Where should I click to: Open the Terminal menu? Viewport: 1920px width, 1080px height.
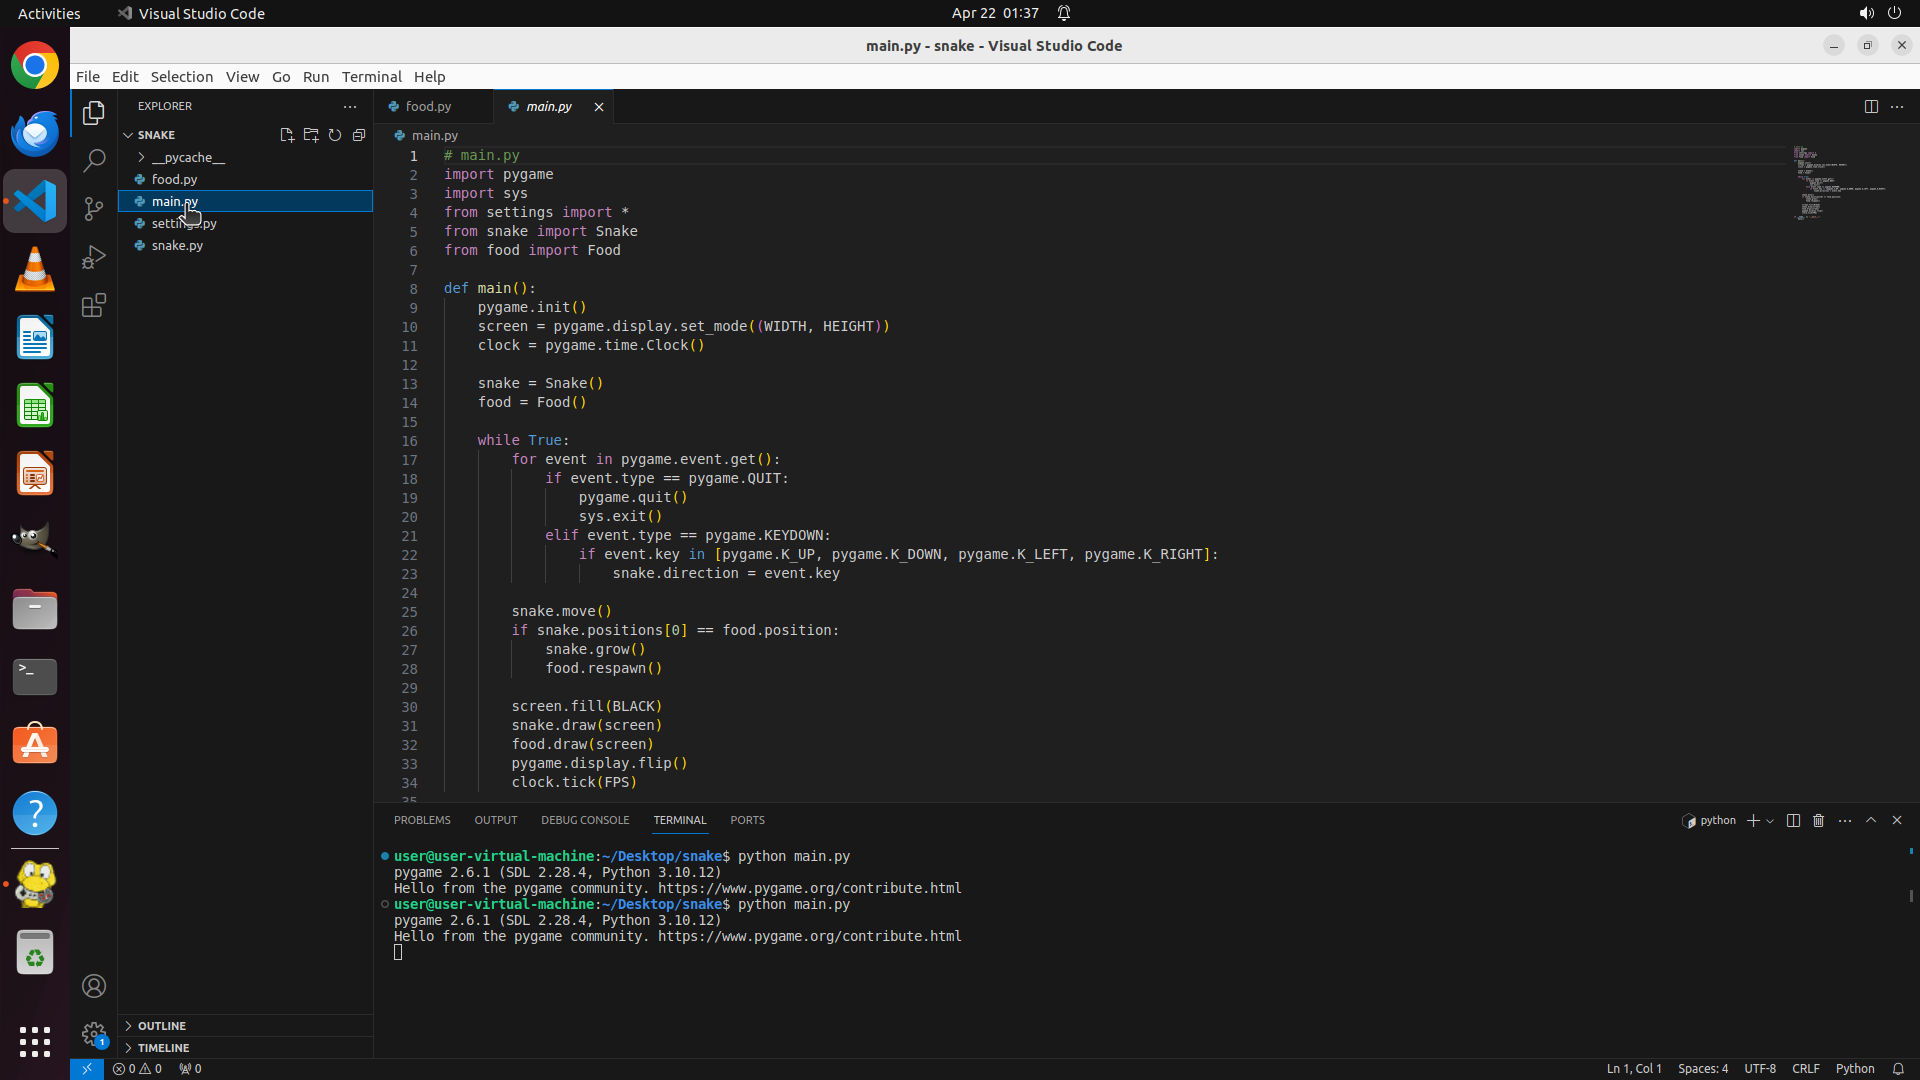coord(371,76)
